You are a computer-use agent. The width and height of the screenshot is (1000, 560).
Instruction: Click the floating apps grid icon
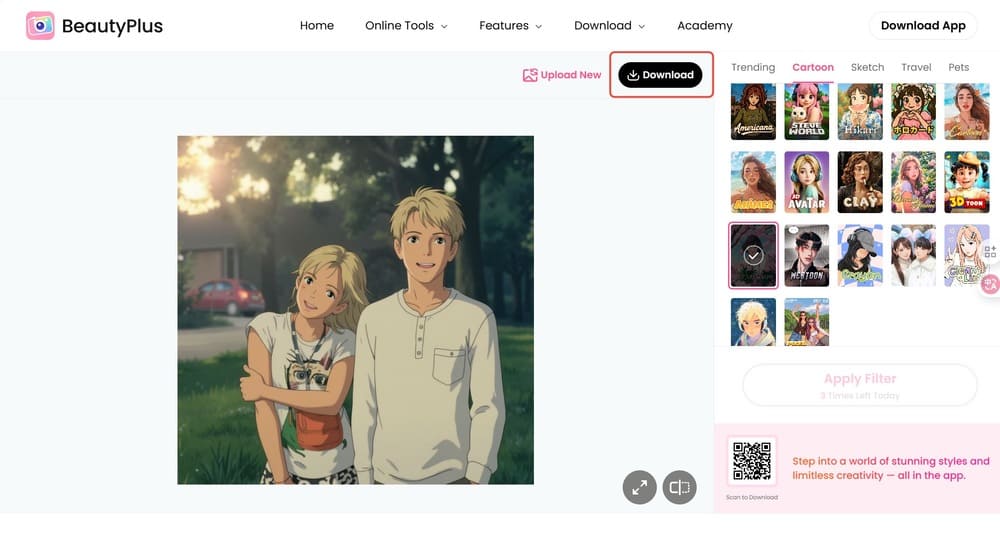990,252
